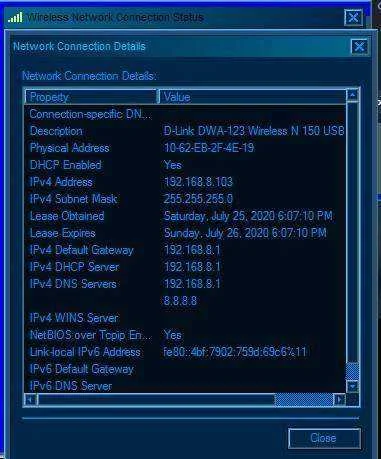381x459 pixels.
Task: Click the 192.168.8.103 value
Action: pos(198,182)
